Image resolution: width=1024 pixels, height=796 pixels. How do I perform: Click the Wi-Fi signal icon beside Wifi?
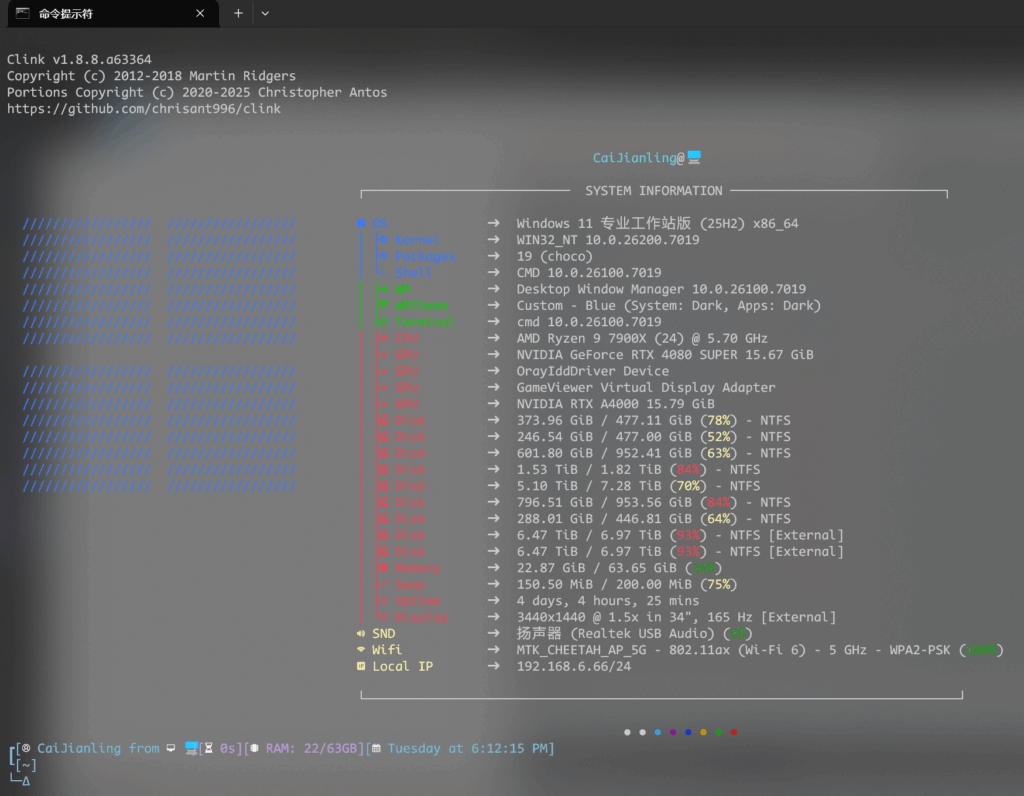[x=361, y=650]
